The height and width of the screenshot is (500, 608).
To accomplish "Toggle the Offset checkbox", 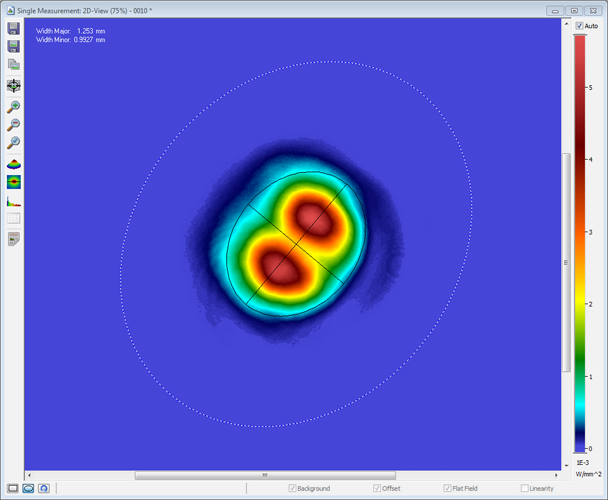I will pyautogui.click(x=377, y=488).
